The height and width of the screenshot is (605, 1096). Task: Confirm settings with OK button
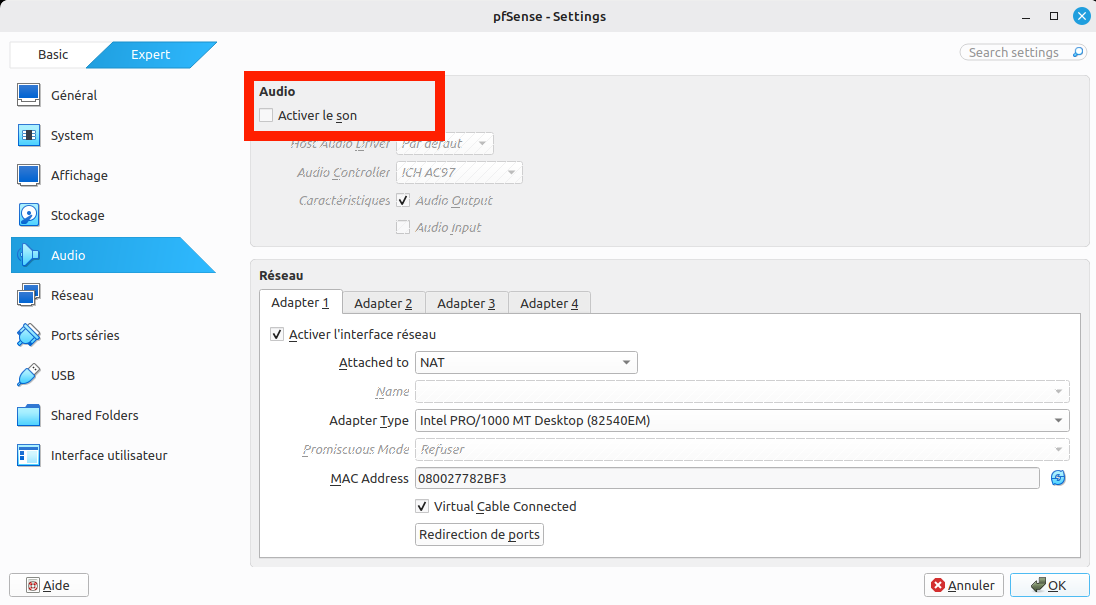click(x=1049, y=585)
